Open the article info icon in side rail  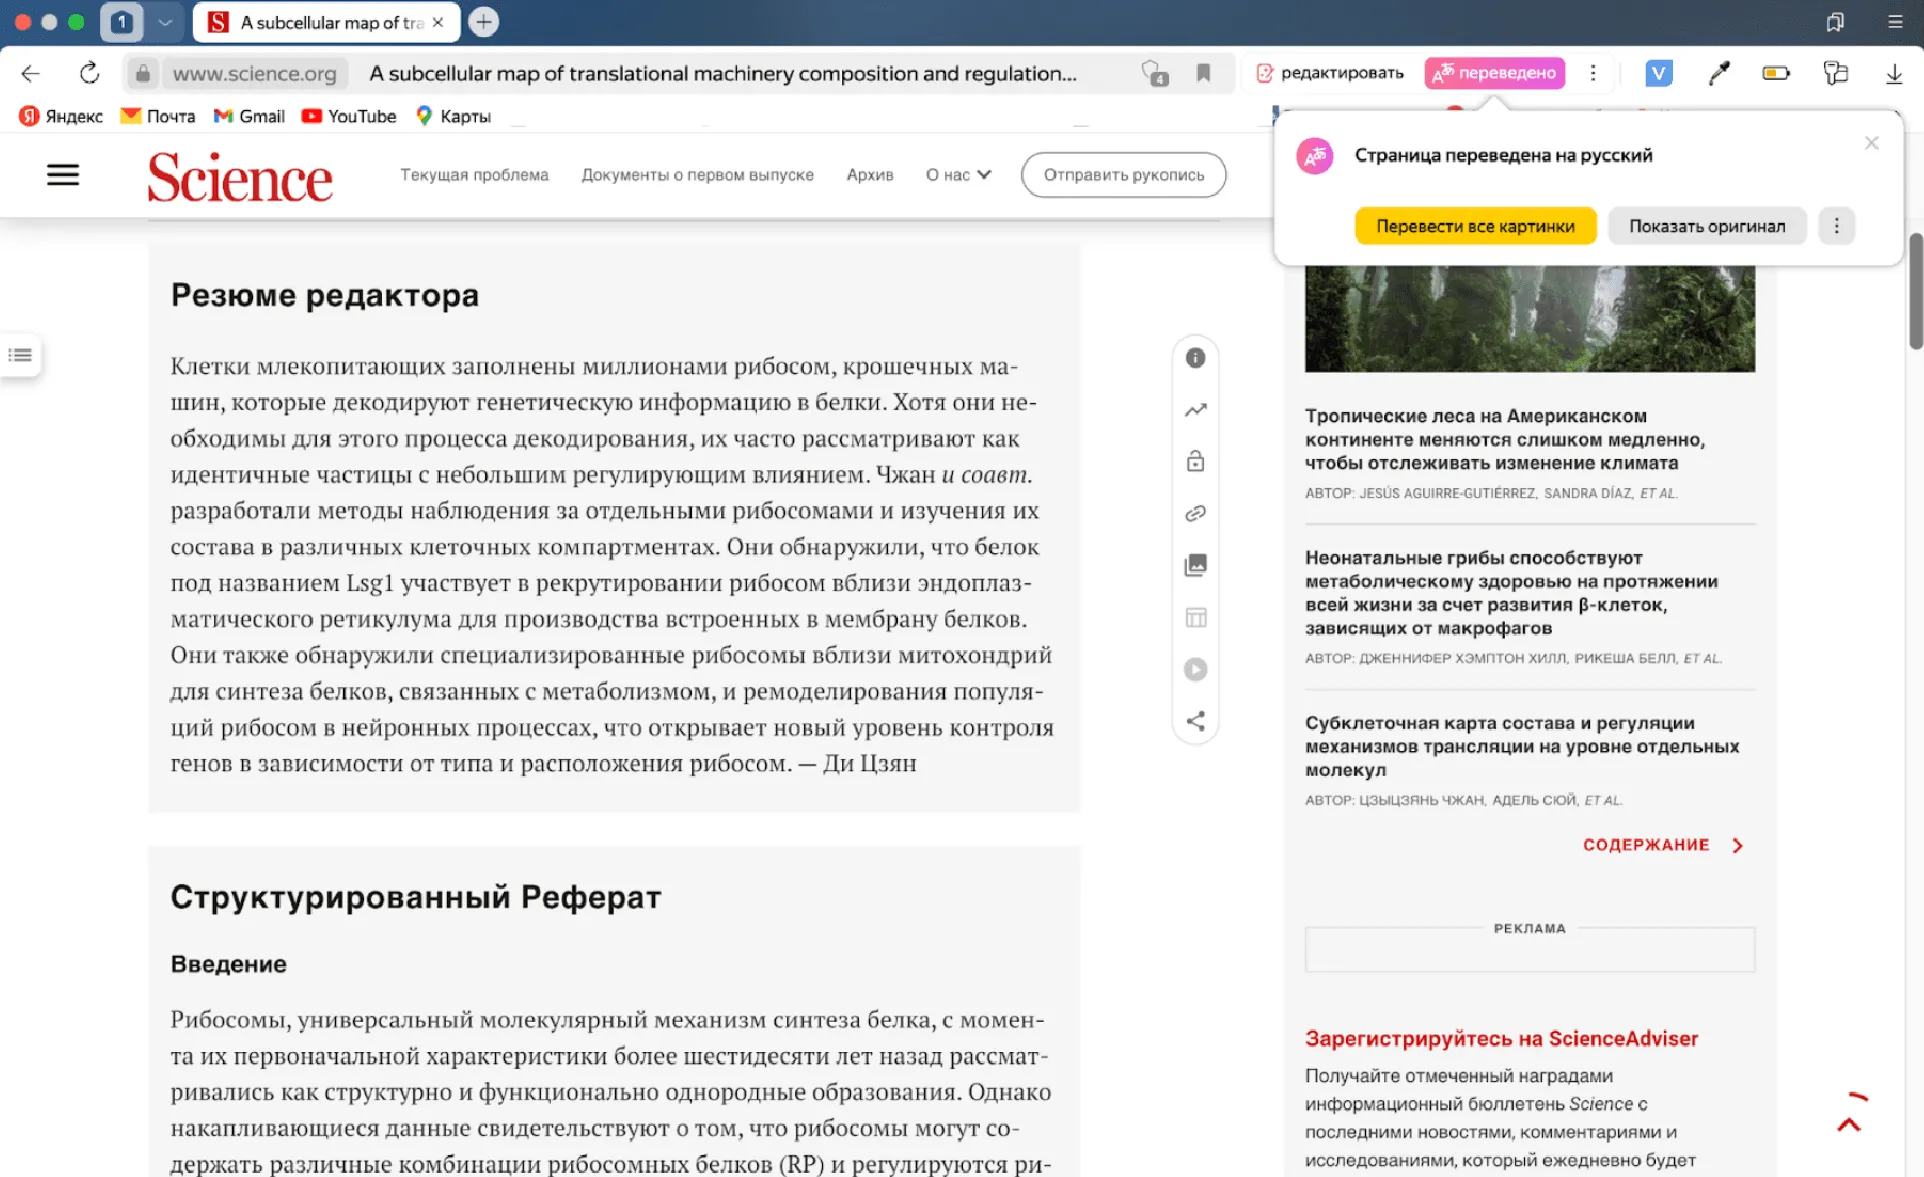click(1195, 358)
